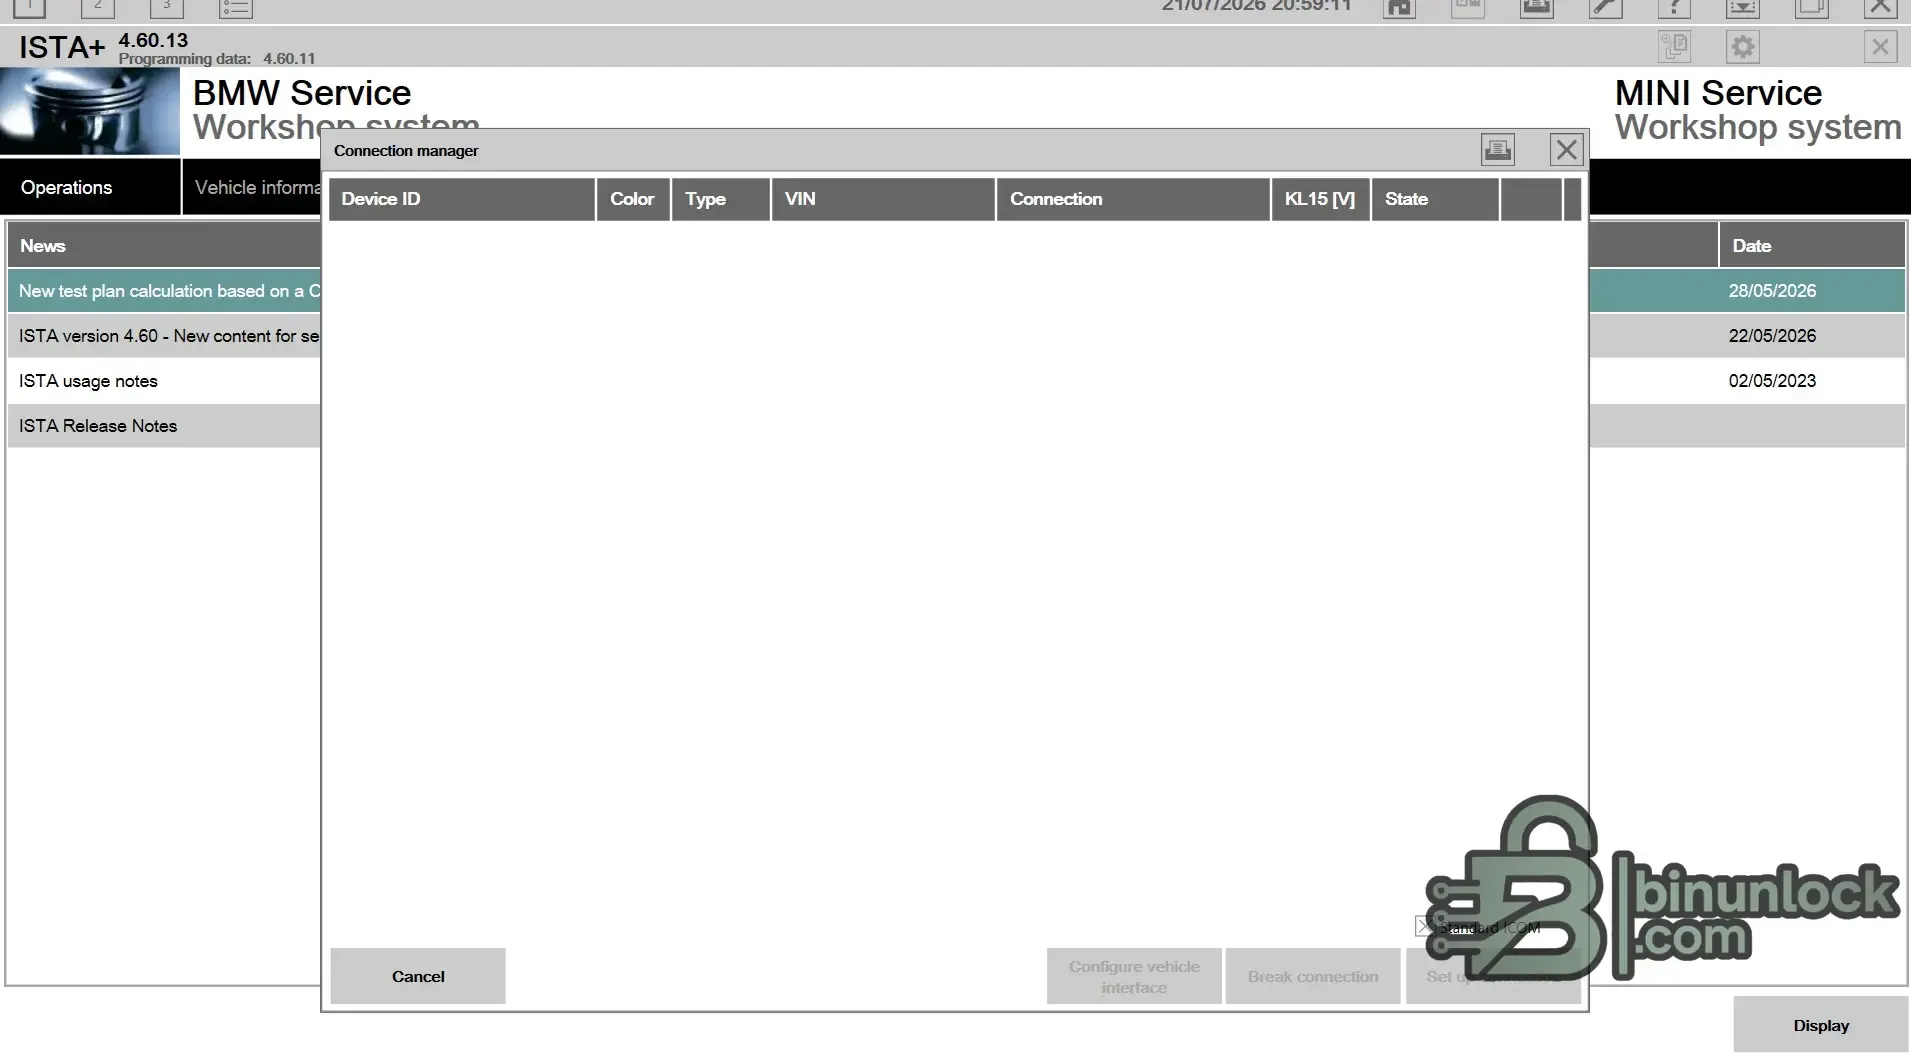Viewport: 1911px width, 1053px height.
Task: Click the Date column header
Action: click(1812, 246)
